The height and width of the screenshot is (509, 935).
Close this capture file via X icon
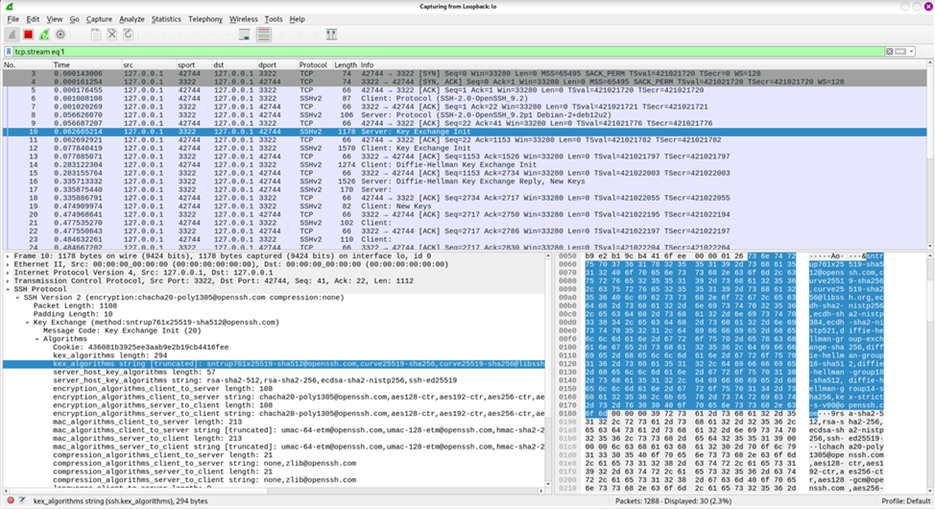112,35
